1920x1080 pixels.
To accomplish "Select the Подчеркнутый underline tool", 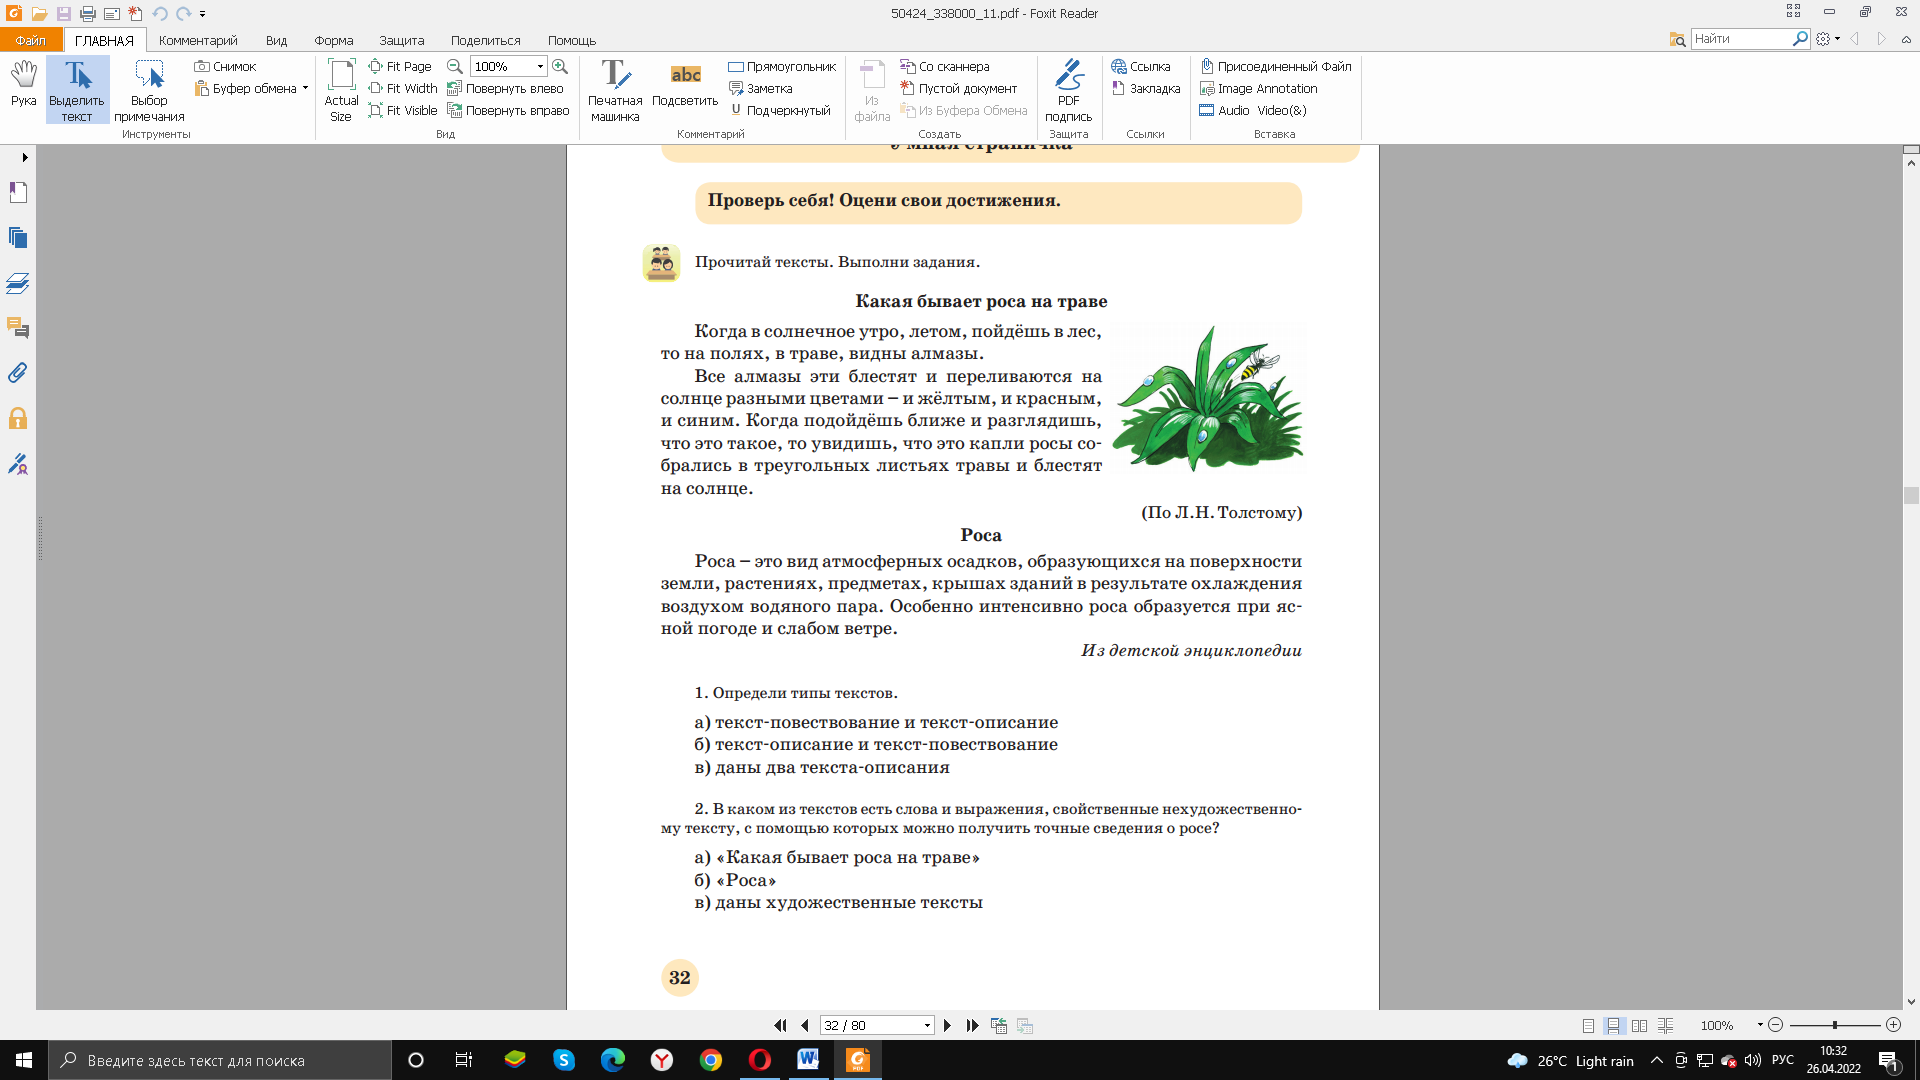I will click(780, 110).
